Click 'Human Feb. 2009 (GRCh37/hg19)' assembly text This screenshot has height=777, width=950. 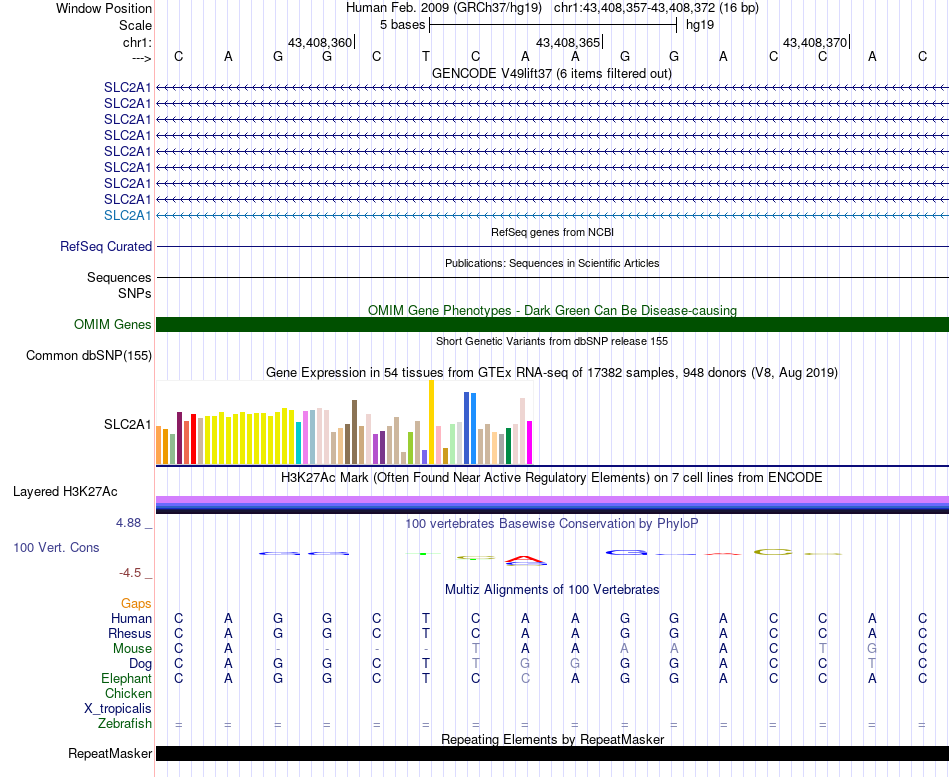tap(443, 8)
